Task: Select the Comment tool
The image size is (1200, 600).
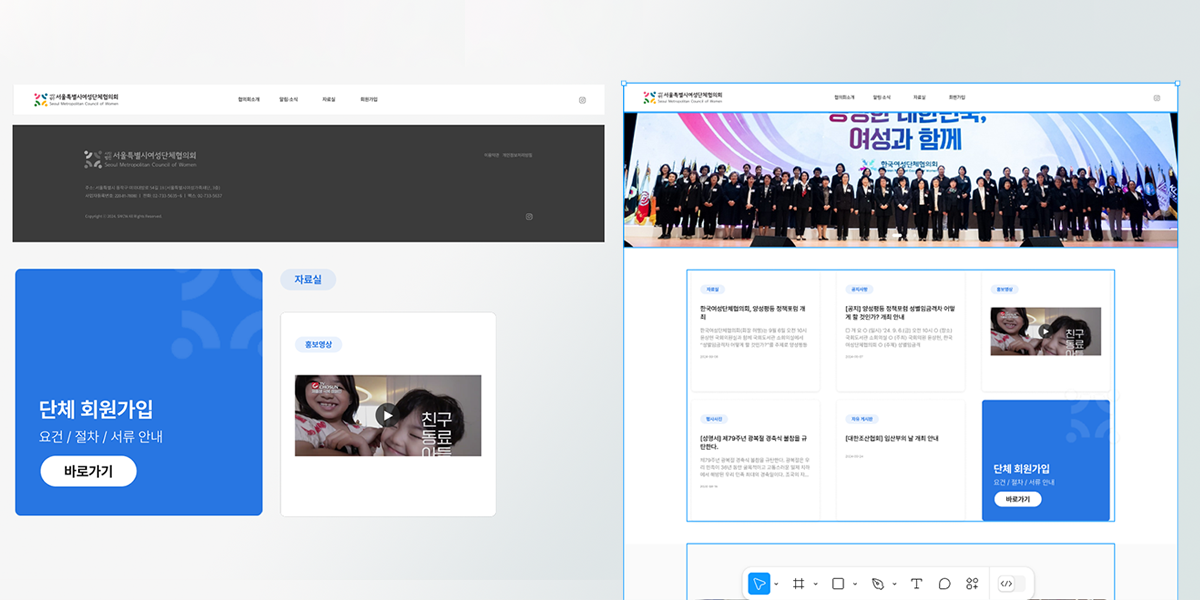Action: coord(944,584)
